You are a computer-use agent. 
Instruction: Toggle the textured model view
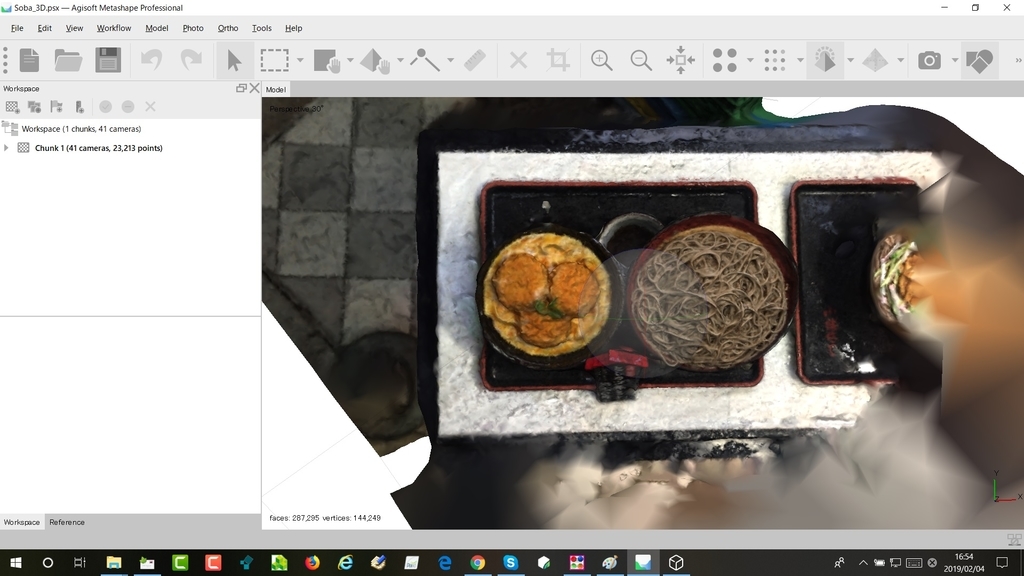825,60
